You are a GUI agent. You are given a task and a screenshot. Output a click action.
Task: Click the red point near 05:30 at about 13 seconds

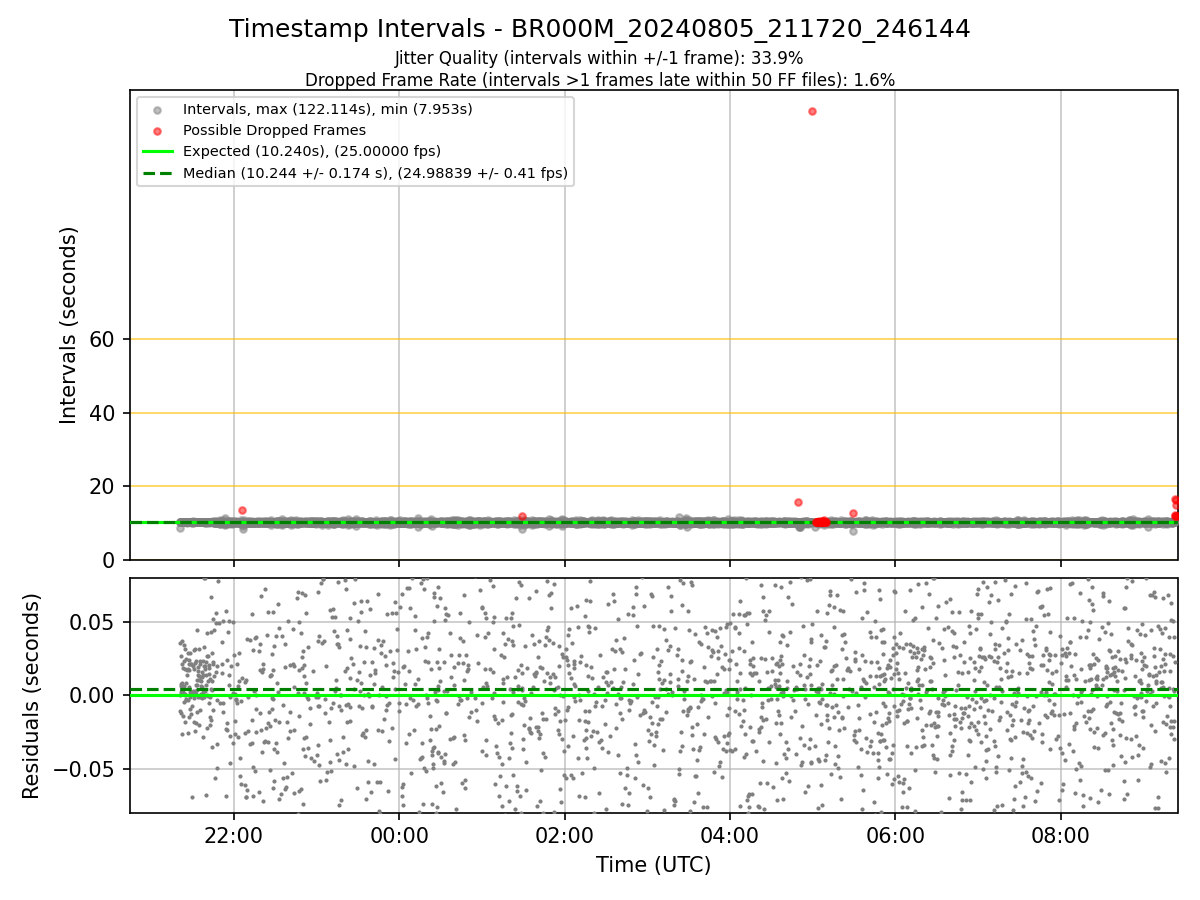tap(853, 513)
